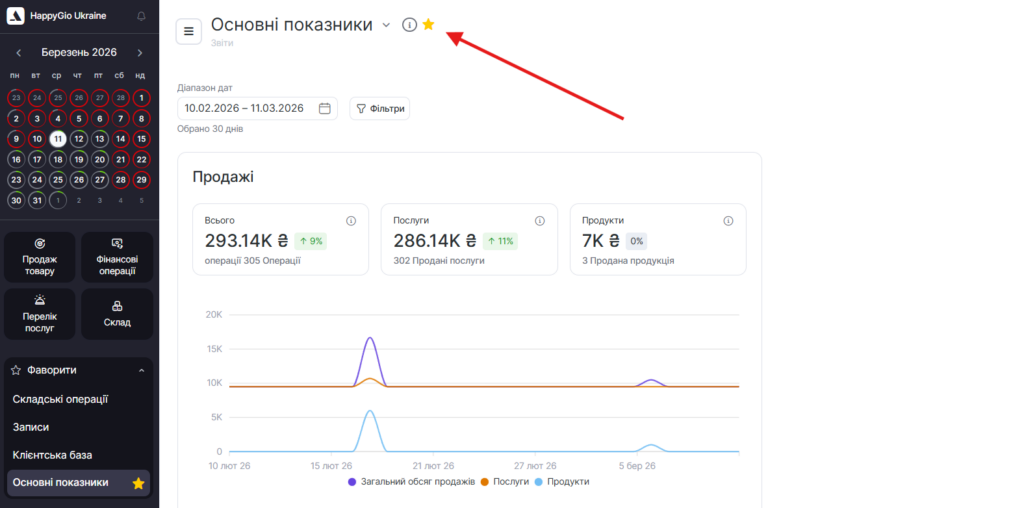
Task: Click the Продаж товару button
Action: pos(40,257)
